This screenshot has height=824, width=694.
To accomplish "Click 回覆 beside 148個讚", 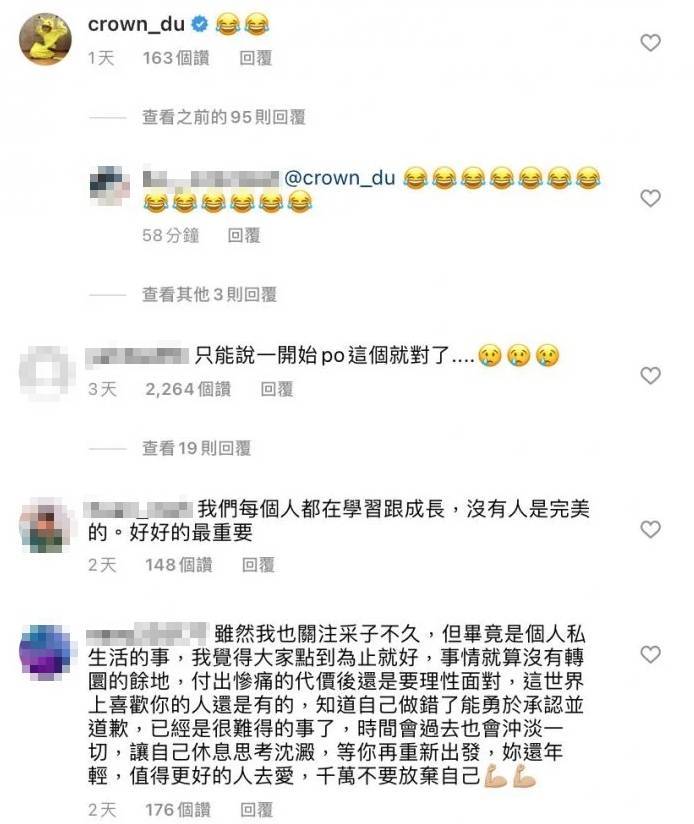I will coord(258,565).
